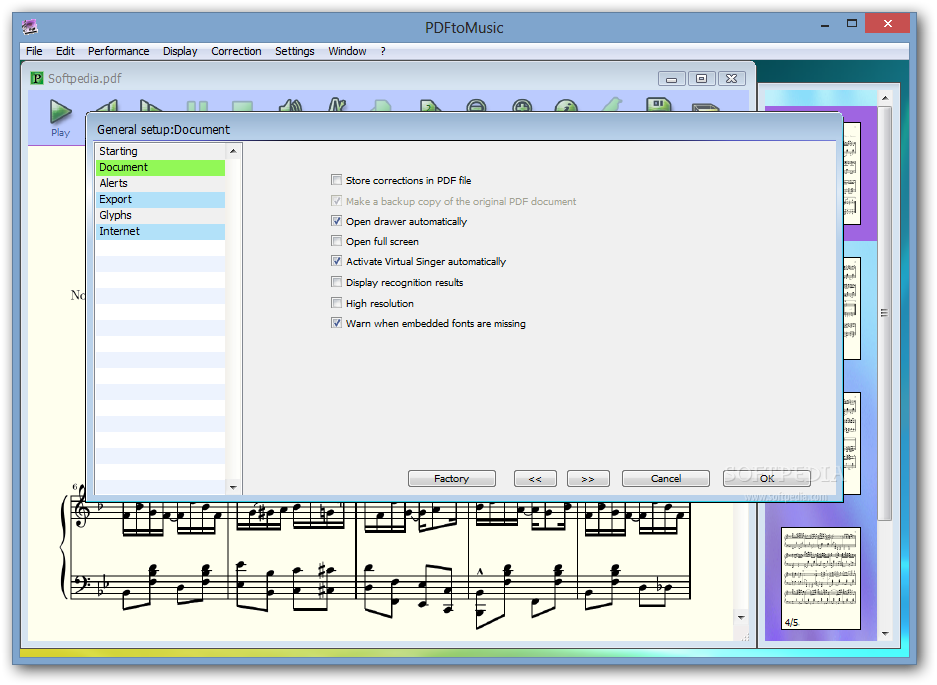
Task: Select Alerts in the setup list
Action: pyautogui.click(x=160, y=184)
